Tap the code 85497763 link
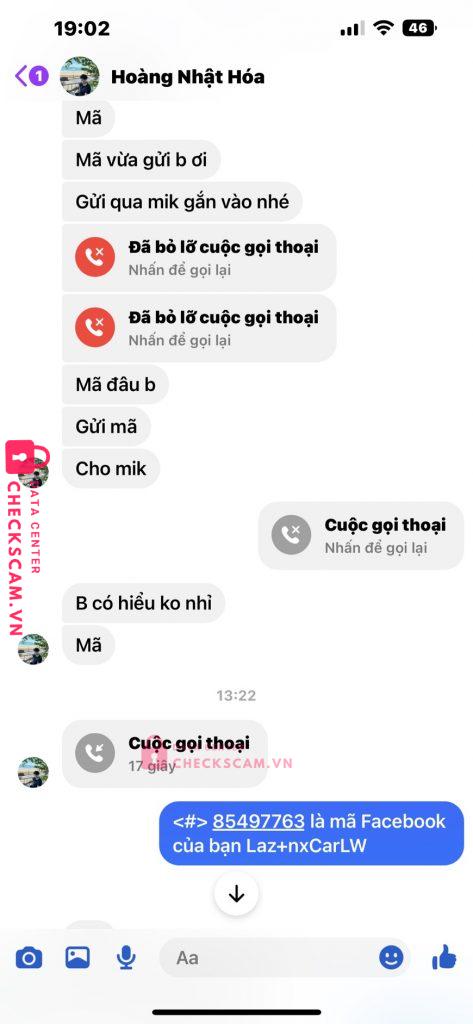The image size is (473, 1024). (259, 821)
